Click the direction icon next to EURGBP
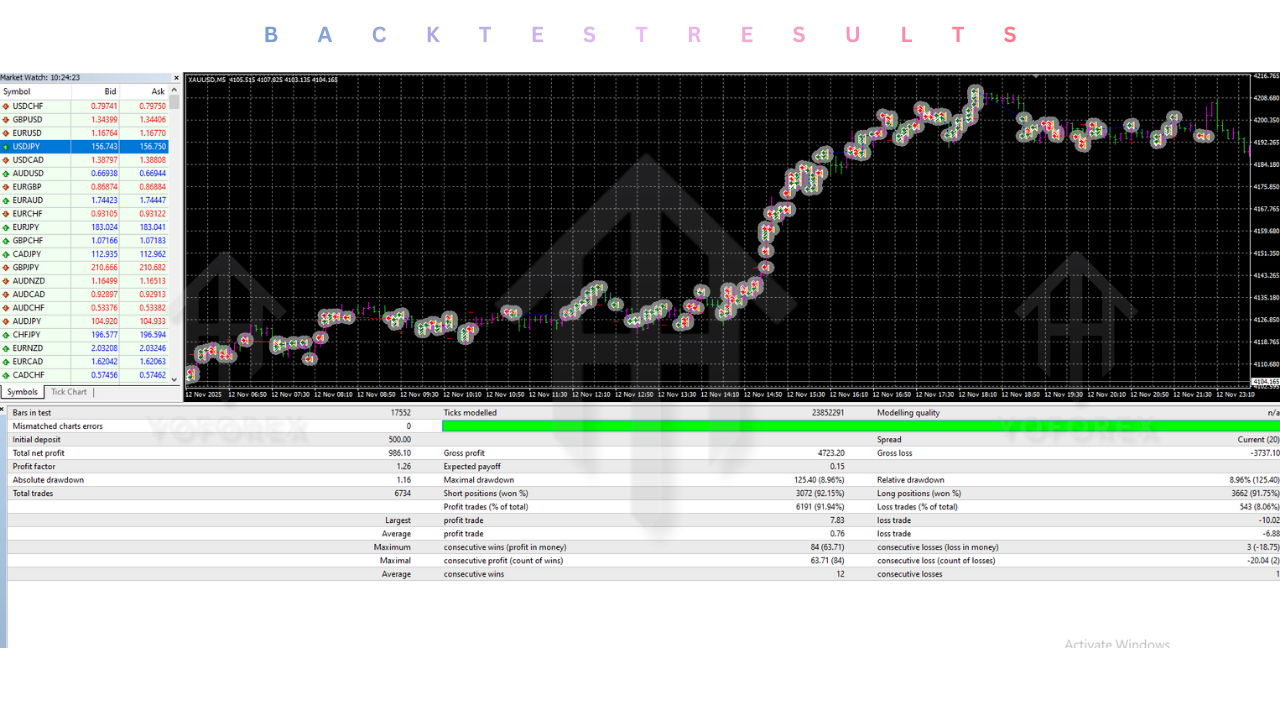Screen dimensions: 1280x720 (6, 187)
